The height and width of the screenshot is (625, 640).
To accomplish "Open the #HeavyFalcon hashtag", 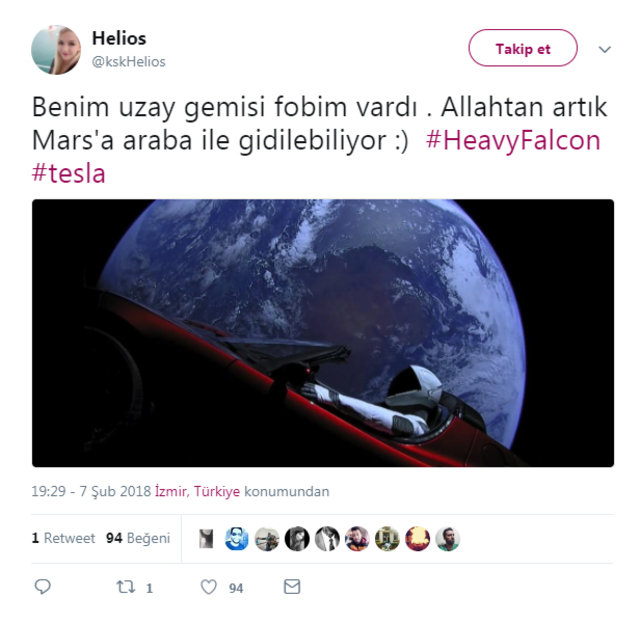I will [513, 140].
